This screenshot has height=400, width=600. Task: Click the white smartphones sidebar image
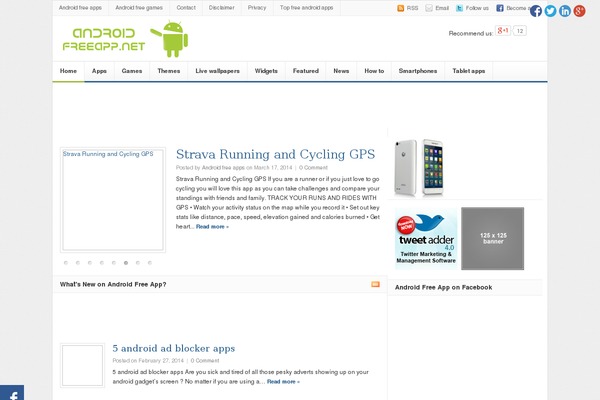coord(419,168)
